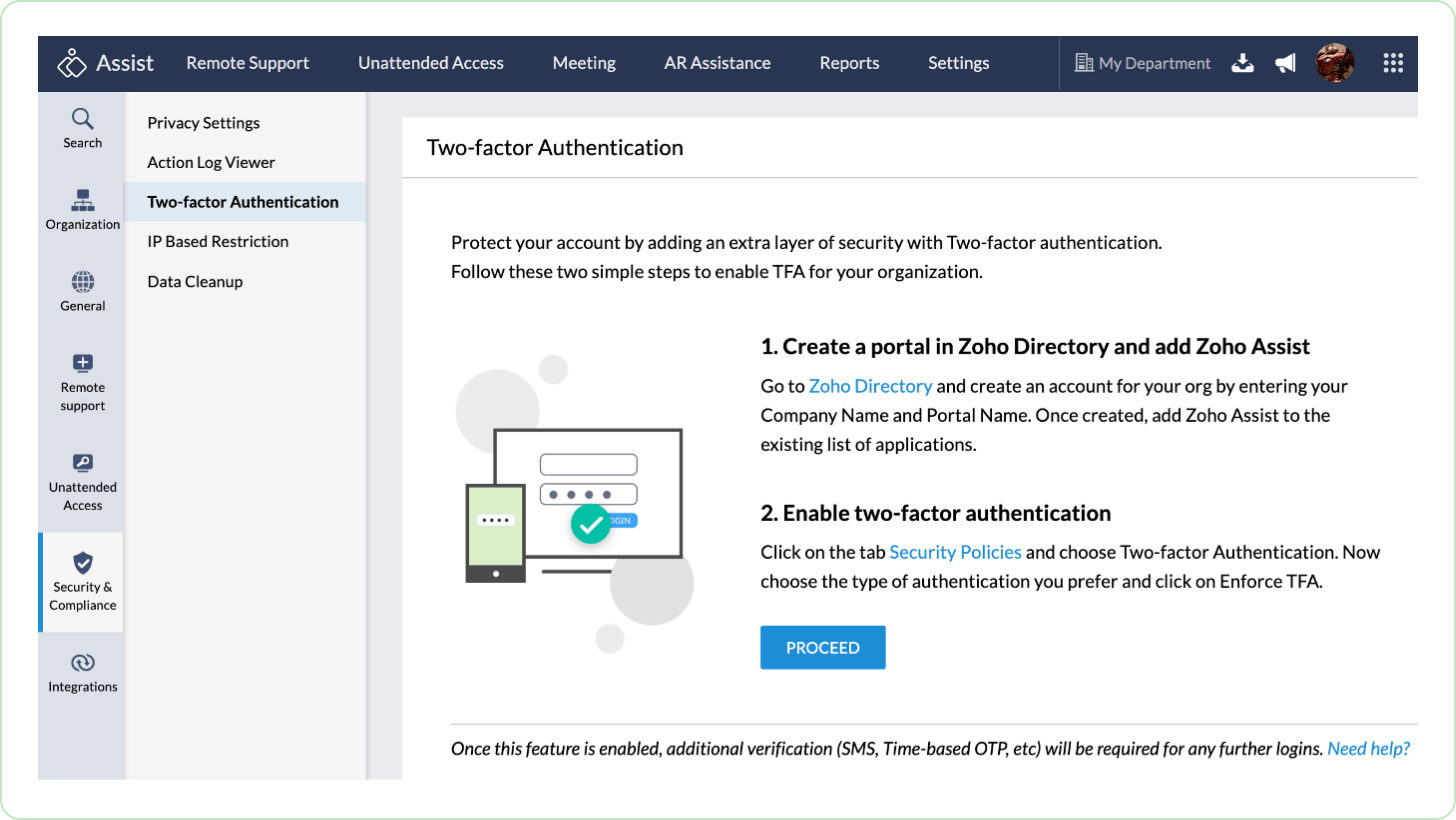Click the Two-factor Authentication page heading
The height and width of the screenshot is (820, 1456).
tap(555, 148)
